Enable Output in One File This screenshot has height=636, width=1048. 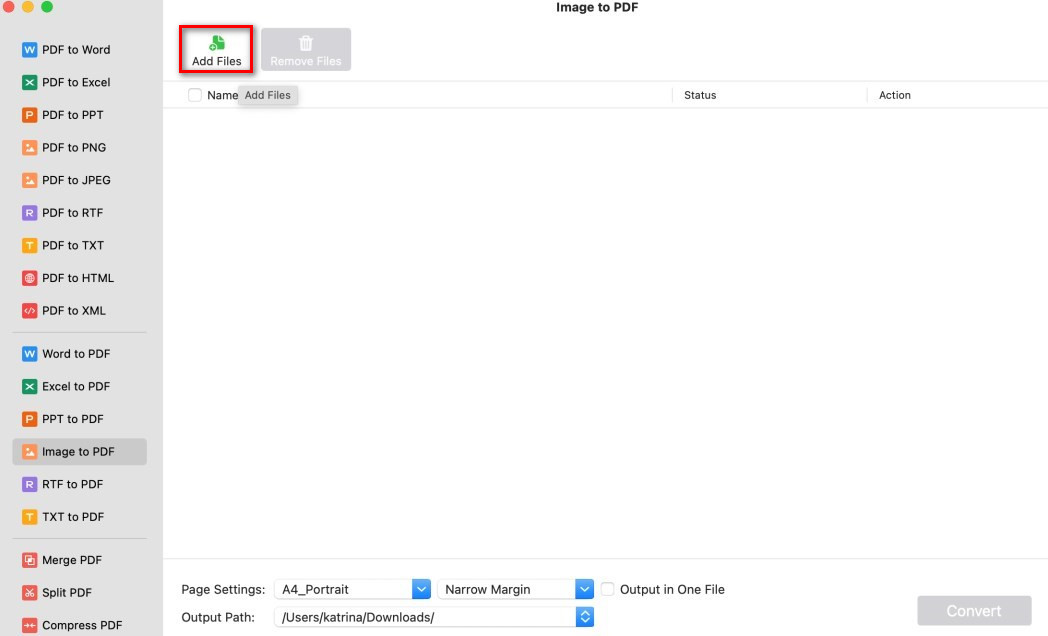(x=607, y=589)
